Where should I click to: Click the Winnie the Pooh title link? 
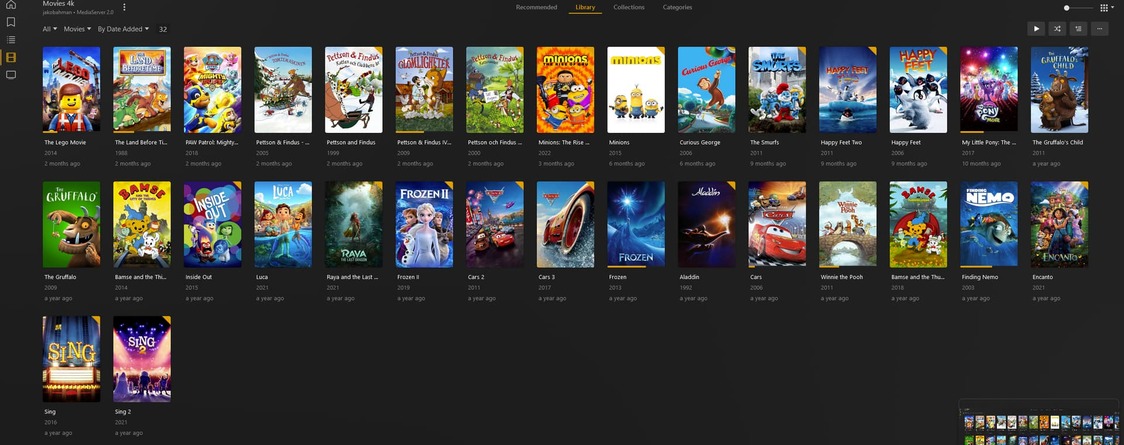844,277
